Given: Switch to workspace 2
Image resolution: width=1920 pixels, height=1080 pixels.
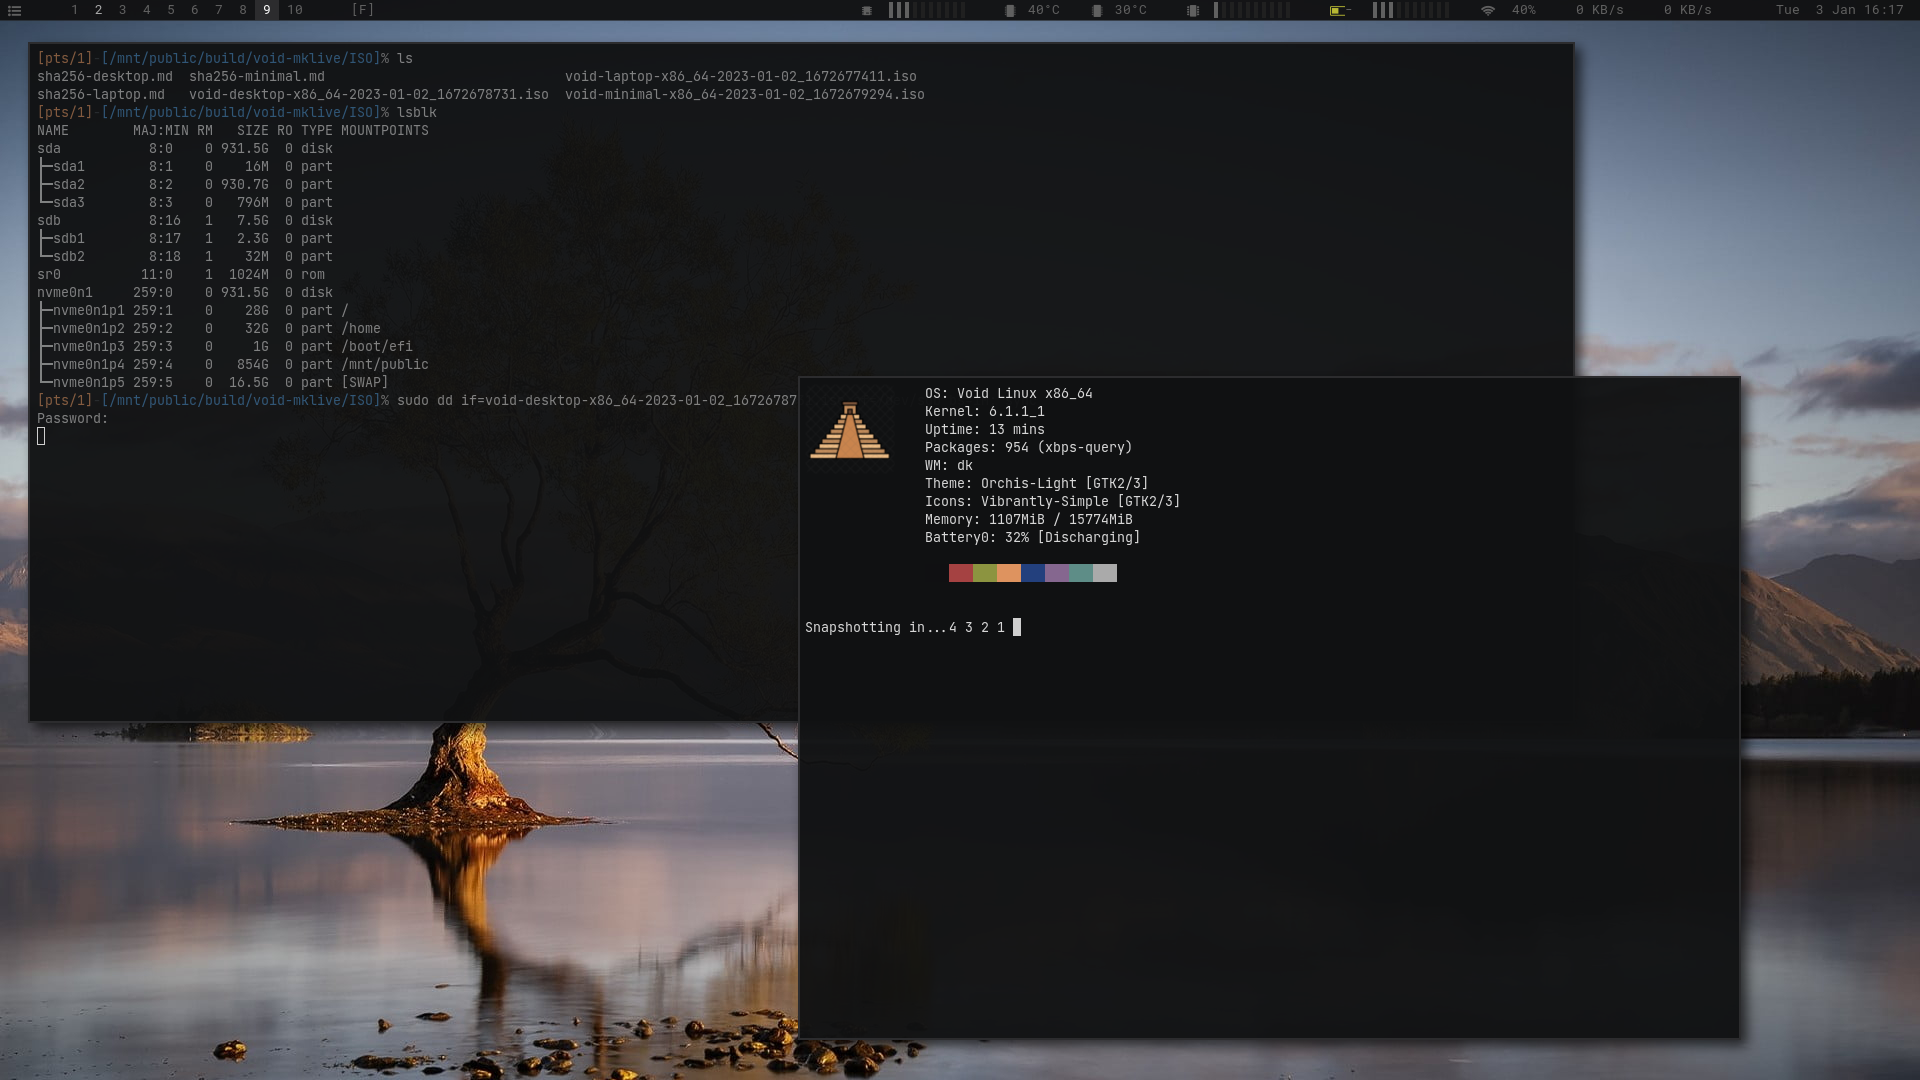Looking at the screenshot, I should [x=98, y=10].
